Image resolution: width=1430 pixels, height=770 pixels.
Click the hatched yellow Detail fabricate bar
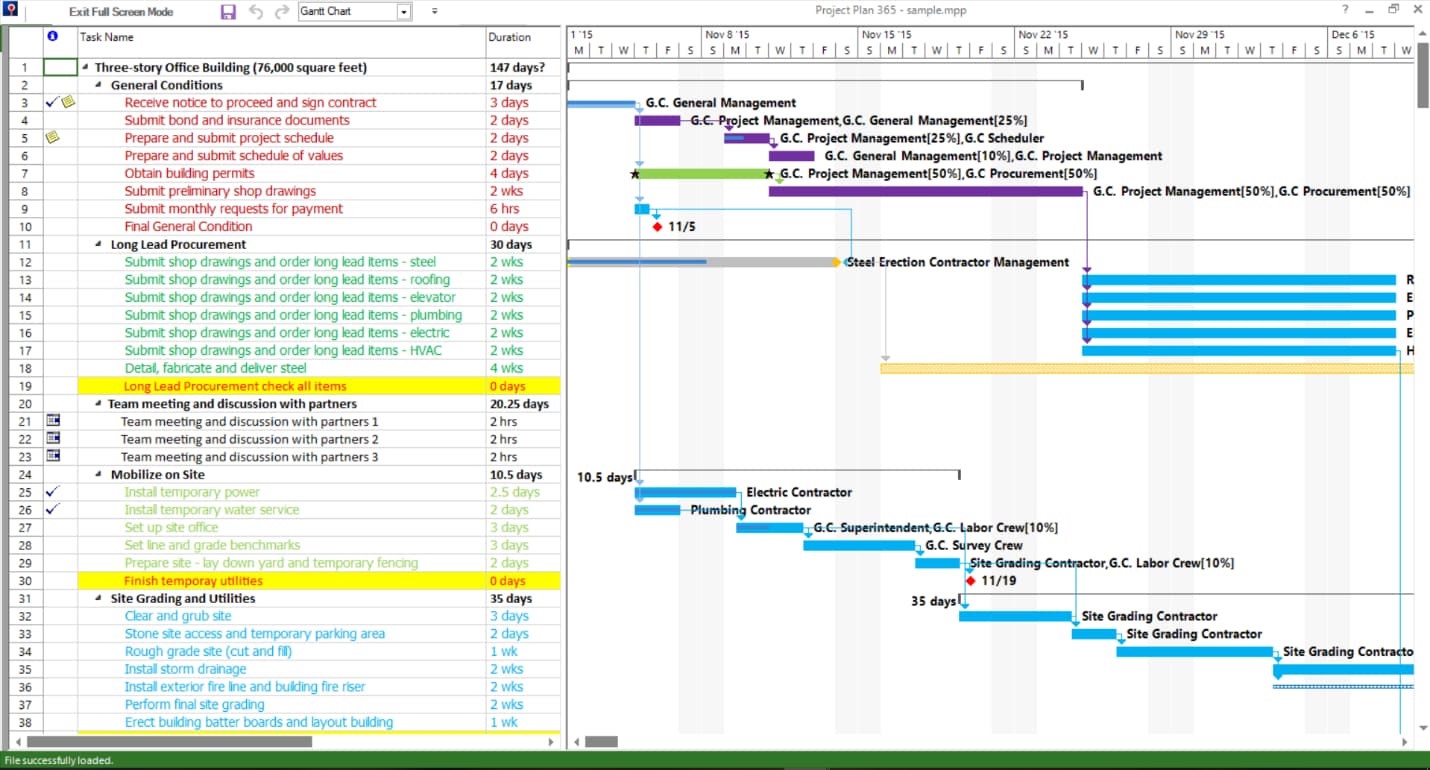pyautogui.click(x=1147, y=368)
